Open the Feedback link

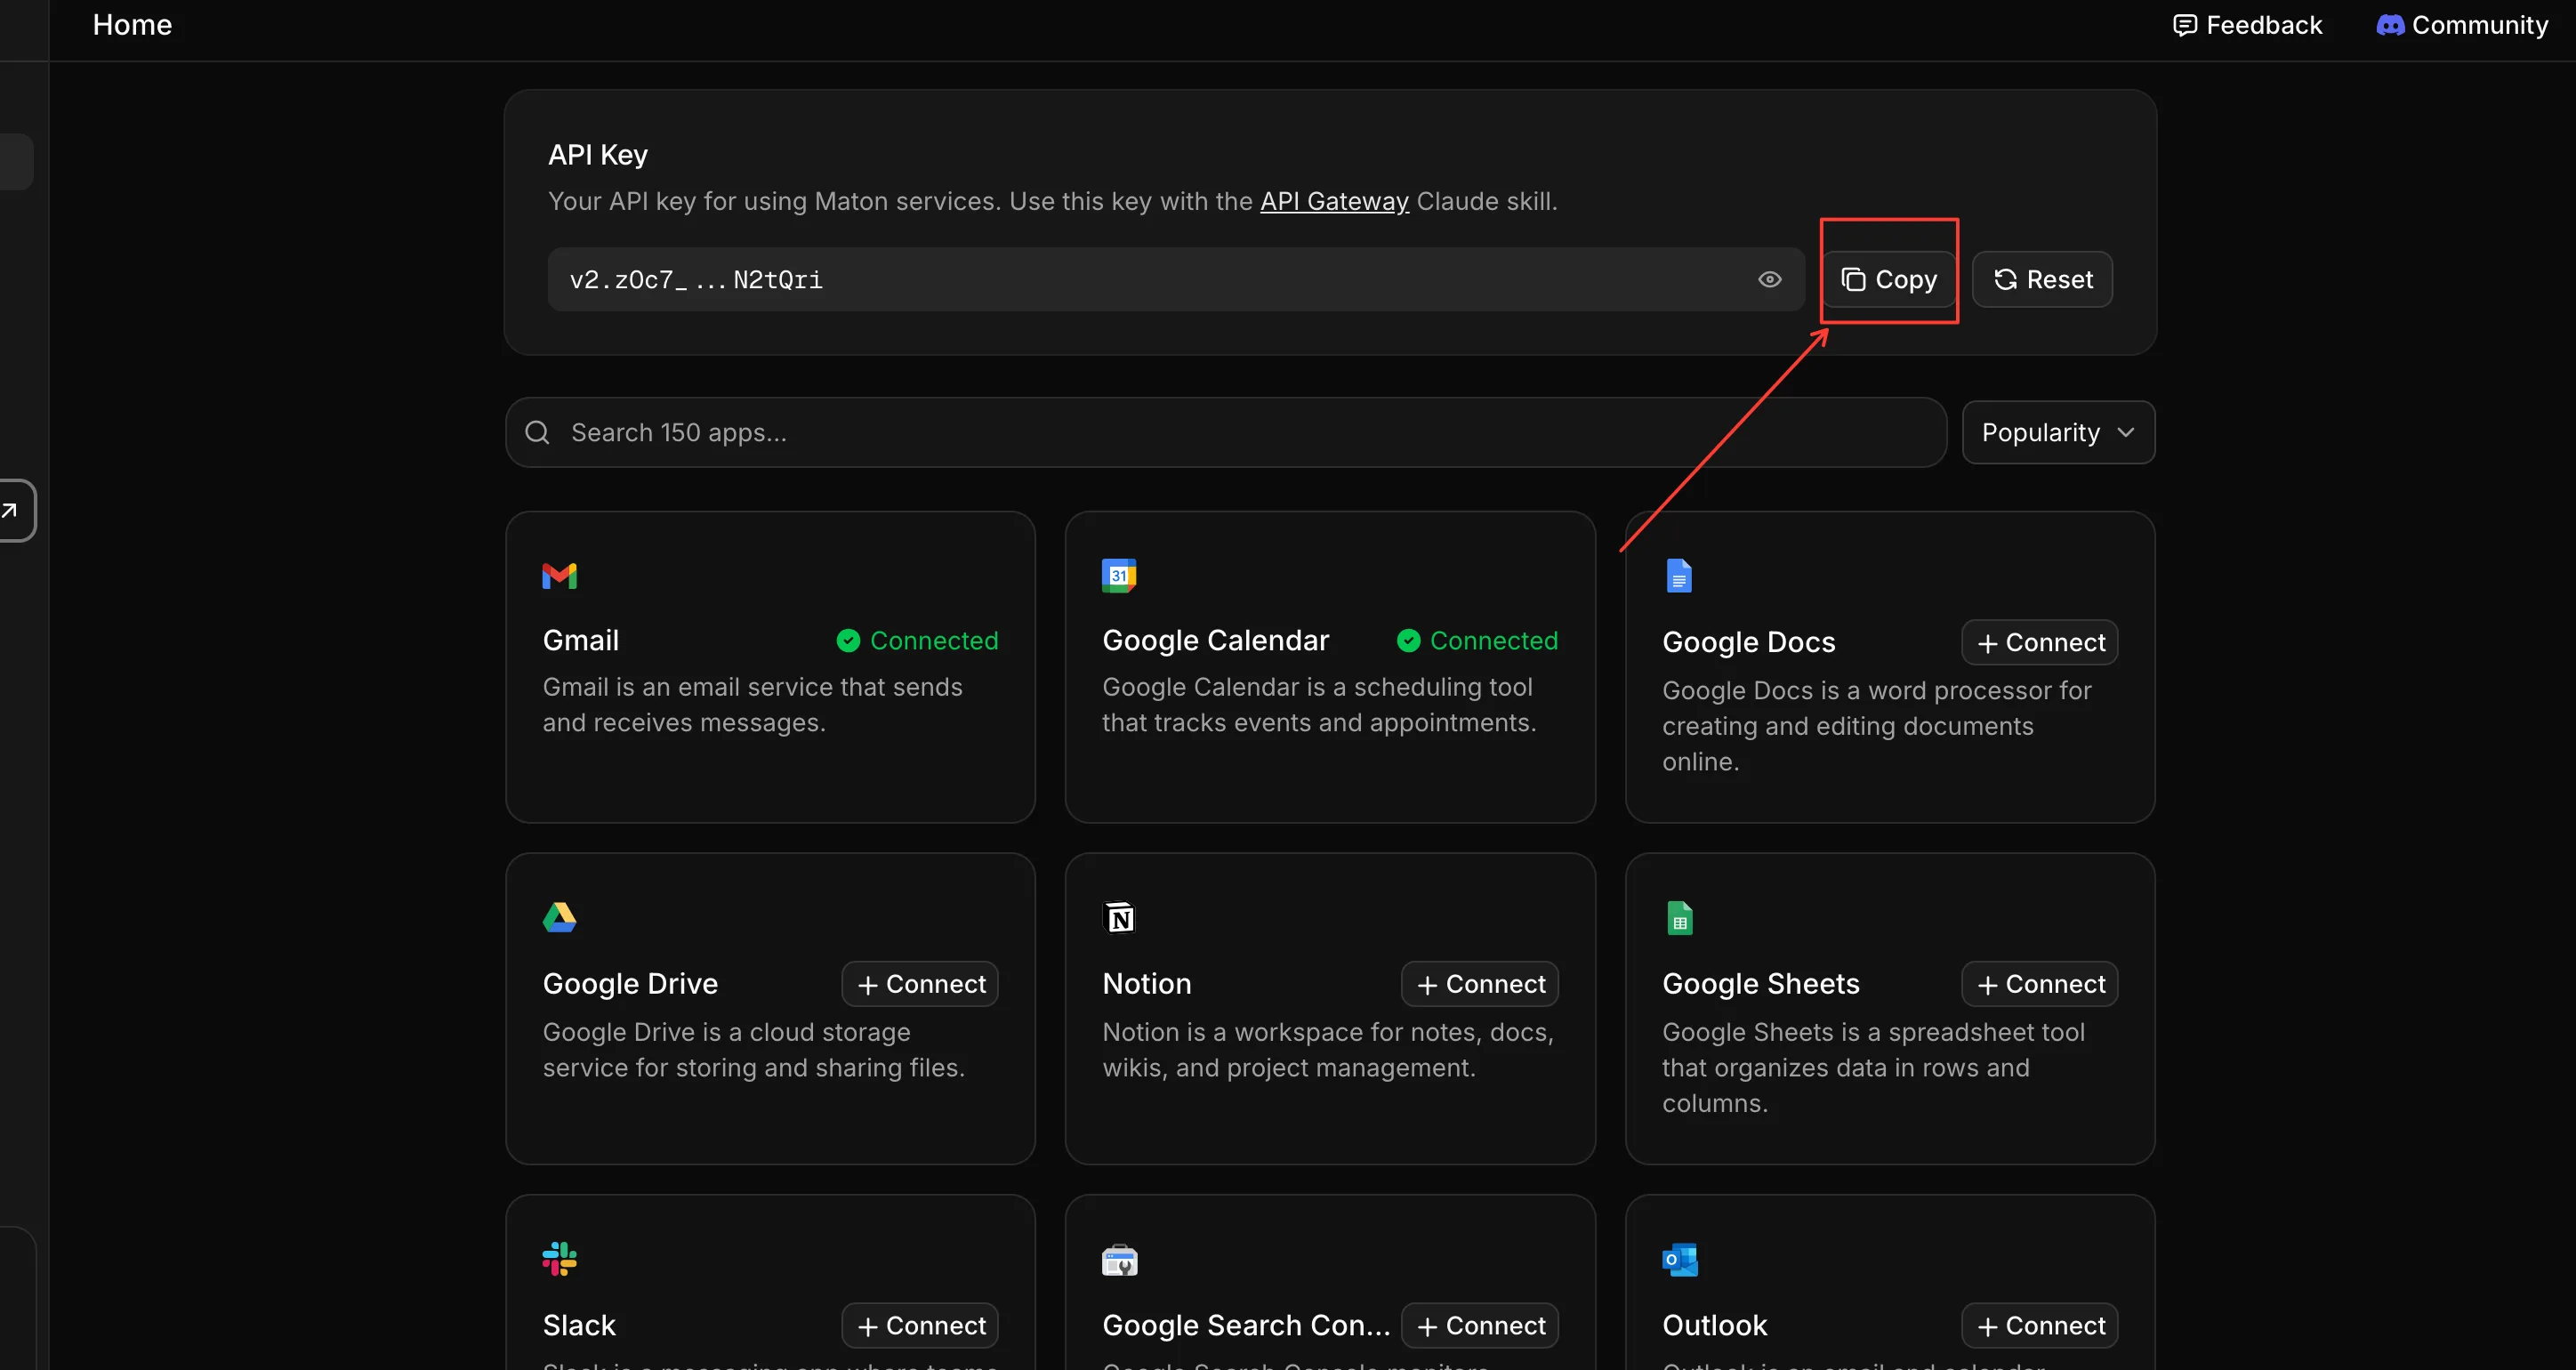pyautogui.click(x=2247, y=25)
